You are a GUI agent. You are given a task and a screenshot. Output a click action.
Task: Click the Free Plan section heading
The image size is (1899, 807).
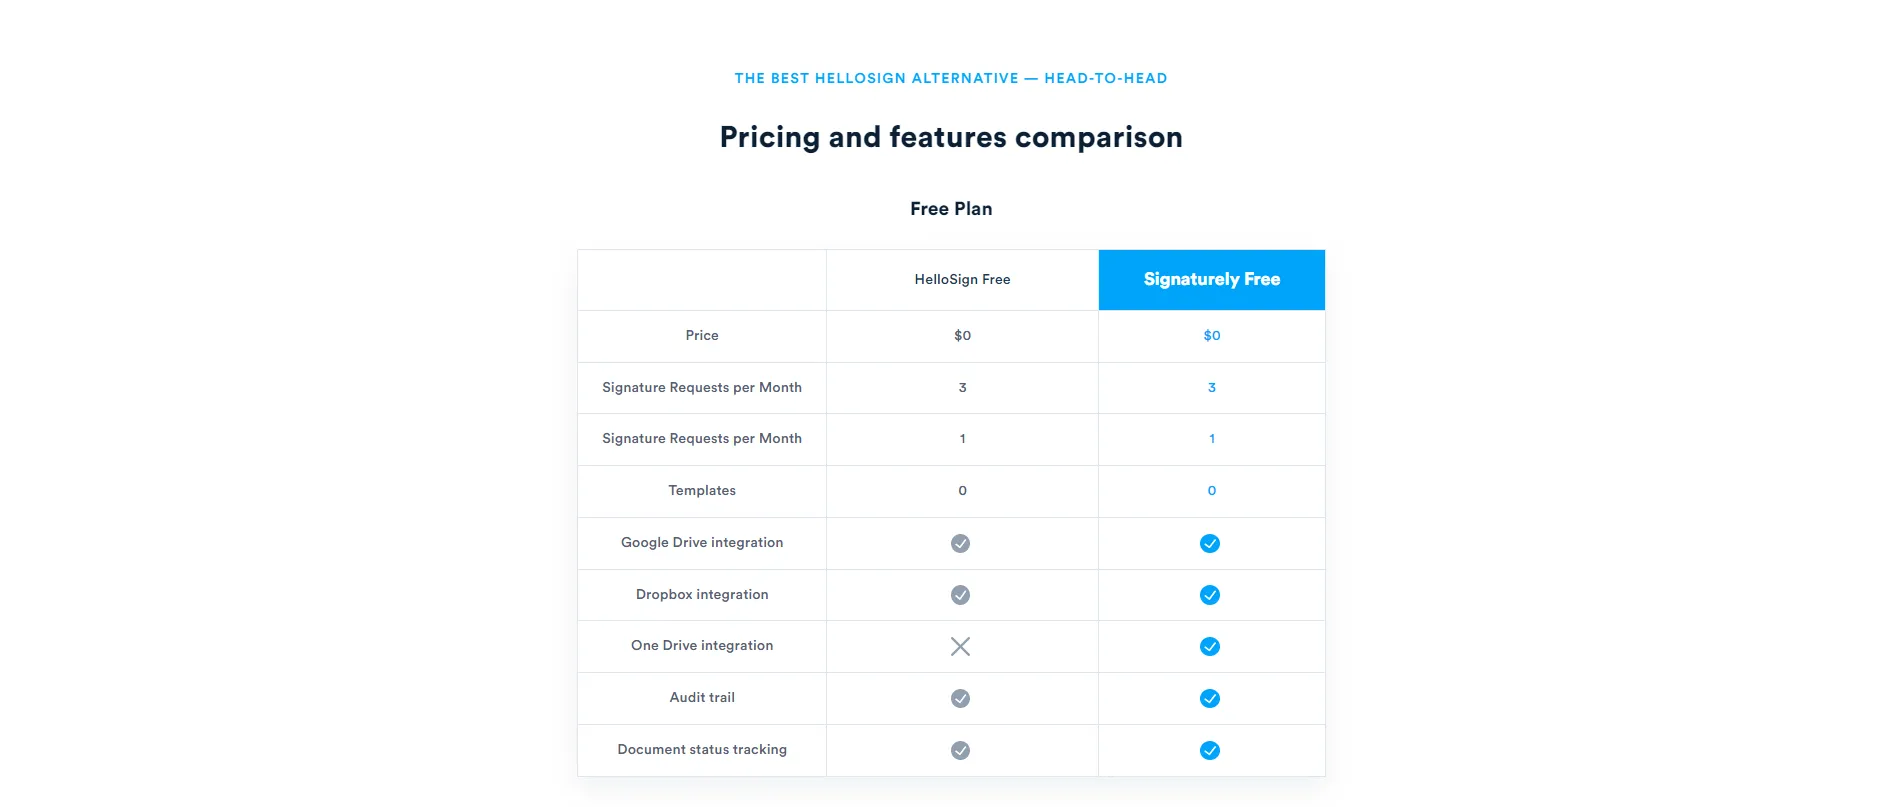951,209
